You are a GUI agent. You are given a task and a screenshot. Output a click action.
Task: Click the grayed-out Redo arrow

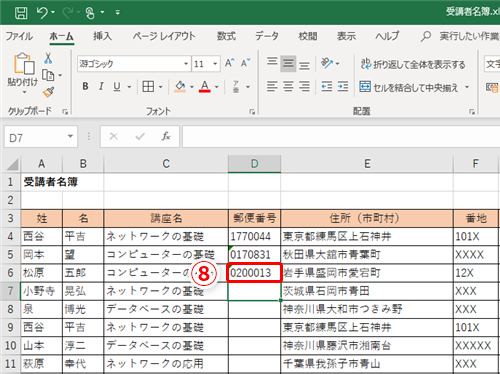click(68, 13)
